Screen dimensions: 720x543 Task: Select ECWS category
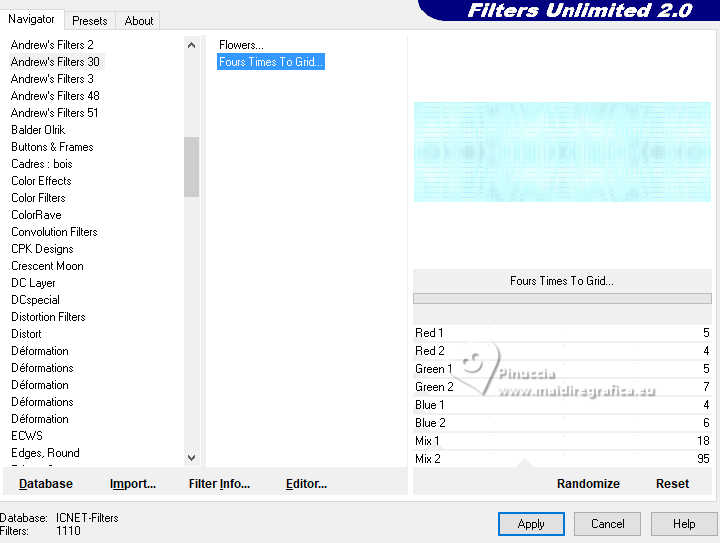(x=27, y=436)
